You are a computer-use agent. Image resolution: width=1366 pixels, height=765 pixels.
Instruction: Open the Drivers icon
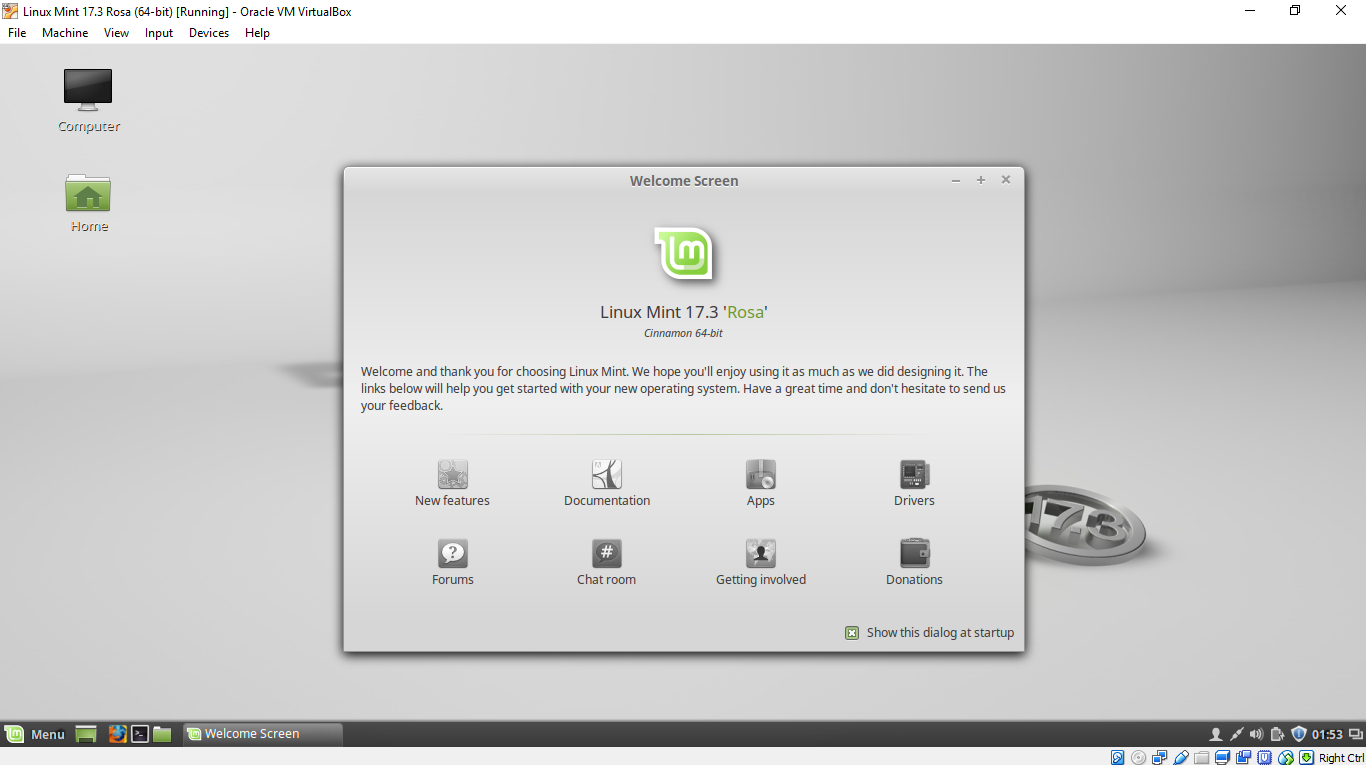coord(914,474)
